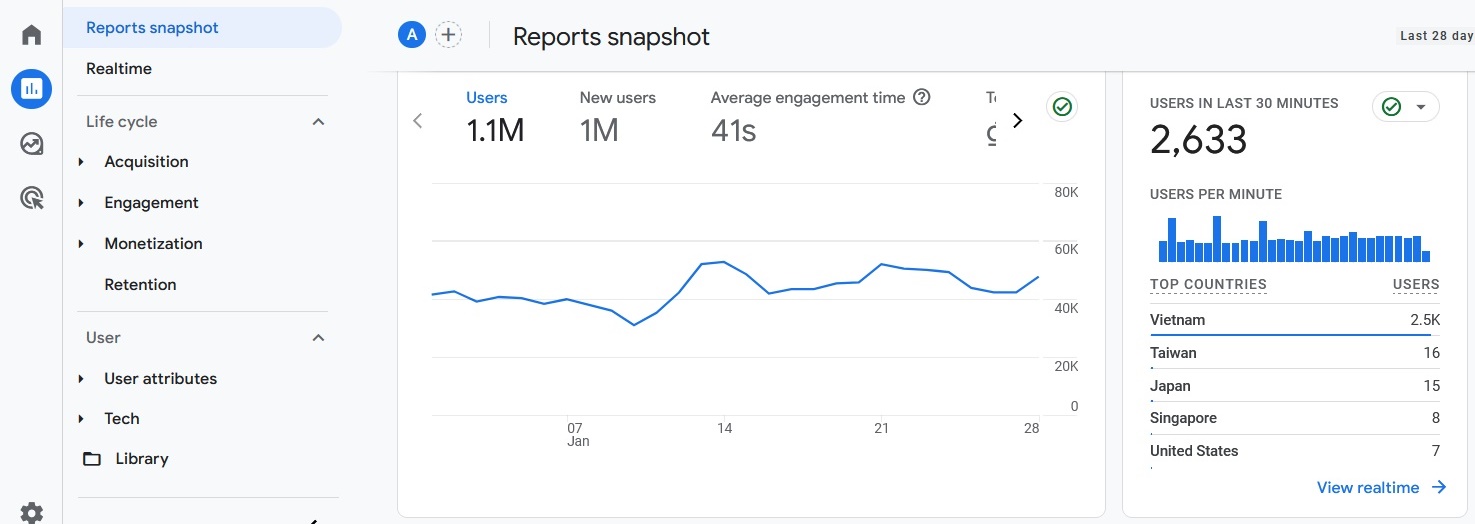The image size is (1475, 524).
Task: Open the Realtime report
Action: coord(119,69)
